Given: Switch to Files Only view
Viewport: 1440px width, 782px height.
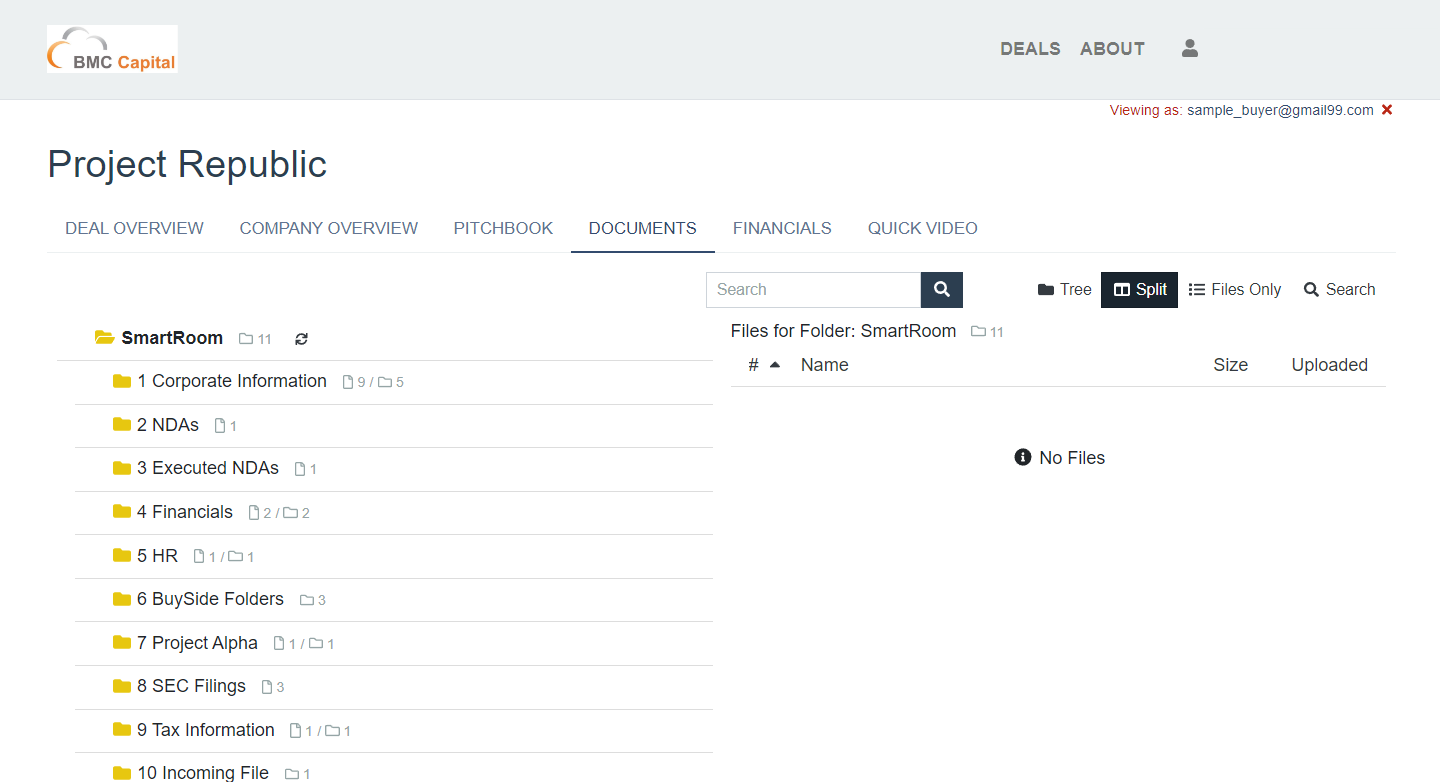Looking at the screenshot, I should [x=1235, y=290].
